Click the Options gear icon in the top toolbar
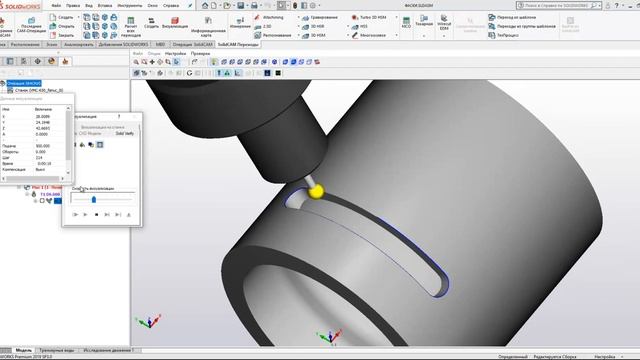640x360 pixels. tap(313, 6)
